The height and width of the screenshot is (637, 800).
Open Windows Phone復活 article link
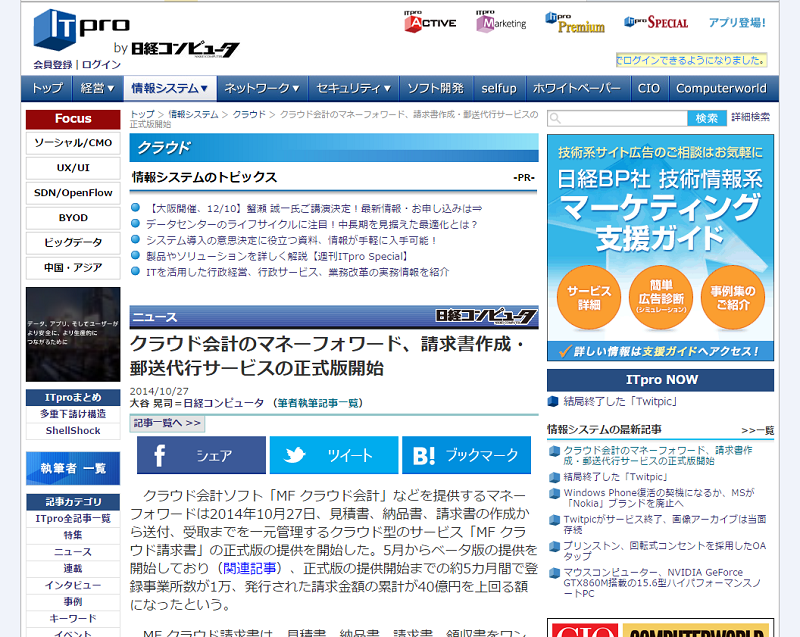tap(659, 498)
